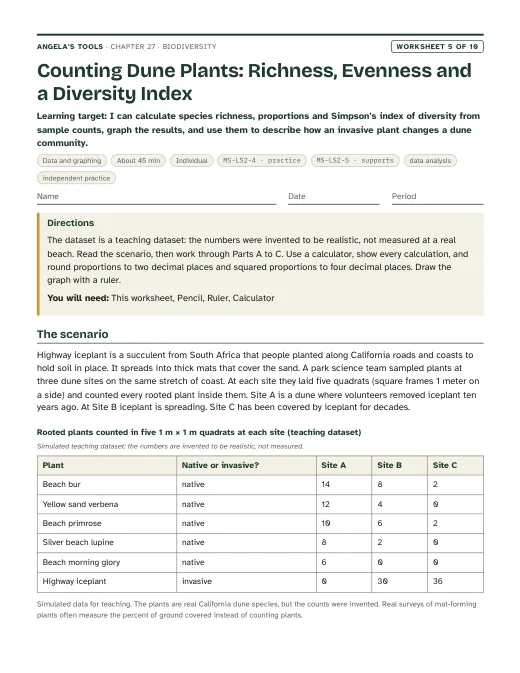Viewport: 520px width, 673px height.
Task: Click the Name input line
Action: point(157,197)
